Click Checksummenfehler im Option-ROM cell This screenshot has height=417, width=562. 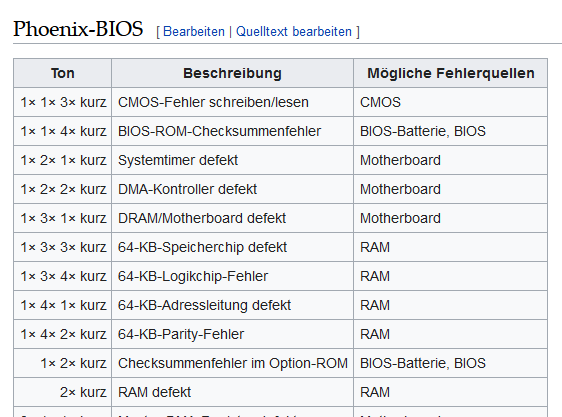pos(232,363)
